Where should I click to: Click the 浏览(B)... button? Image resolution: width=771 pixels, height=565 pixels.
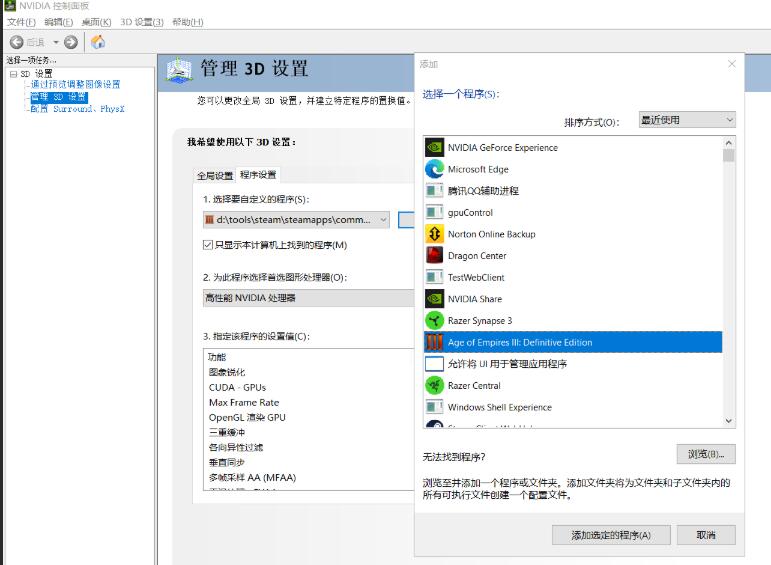pos(705,454)
